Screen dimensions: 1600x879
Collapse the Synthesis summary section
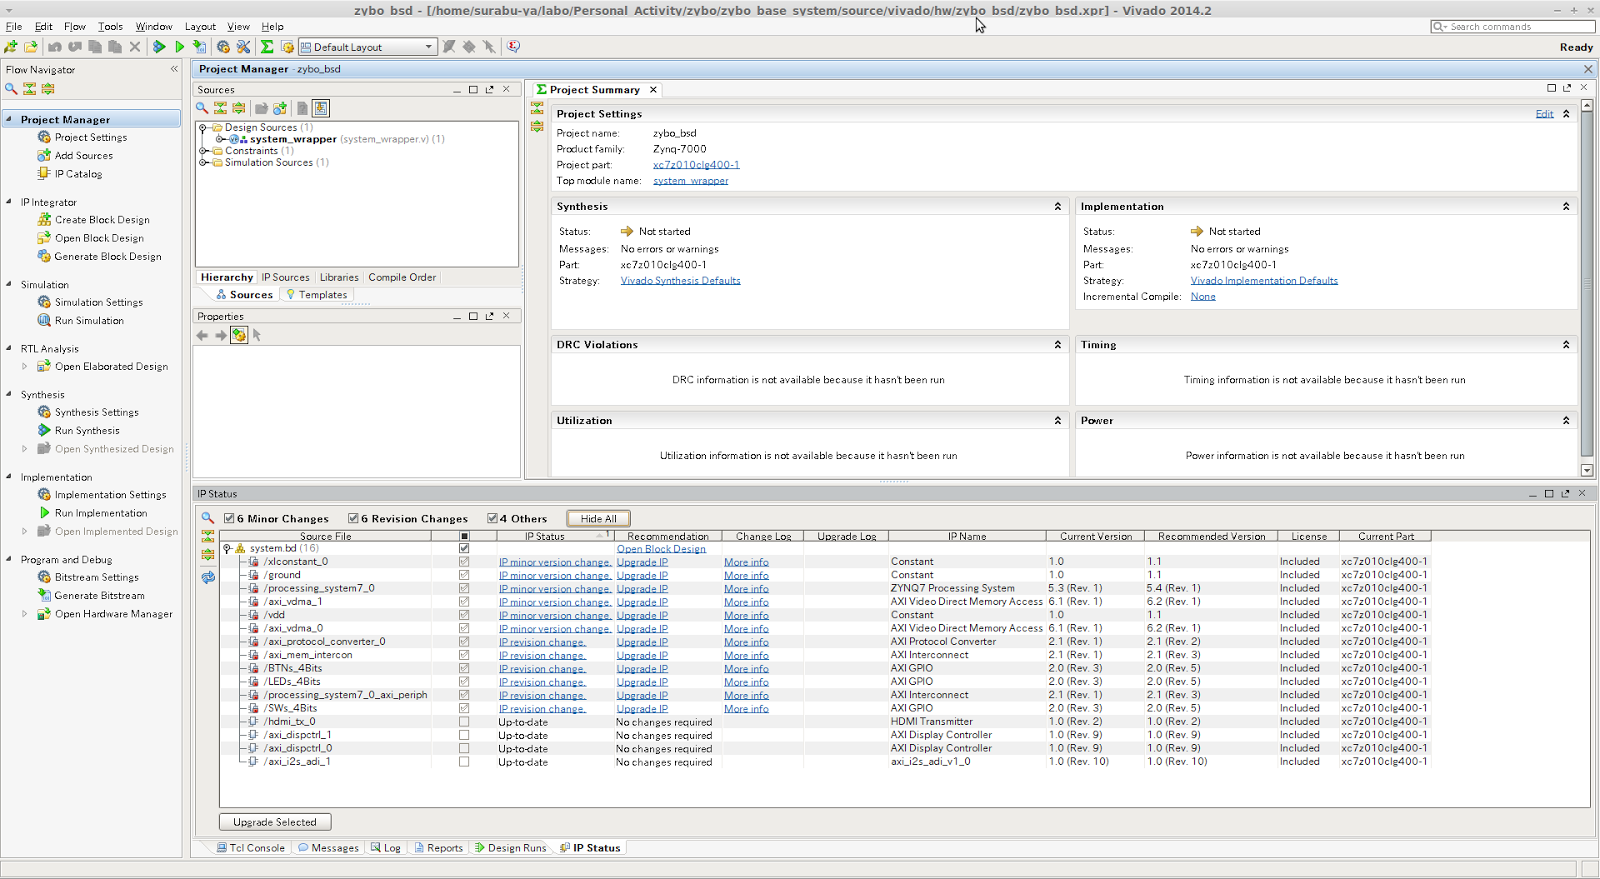point(1058,206)
